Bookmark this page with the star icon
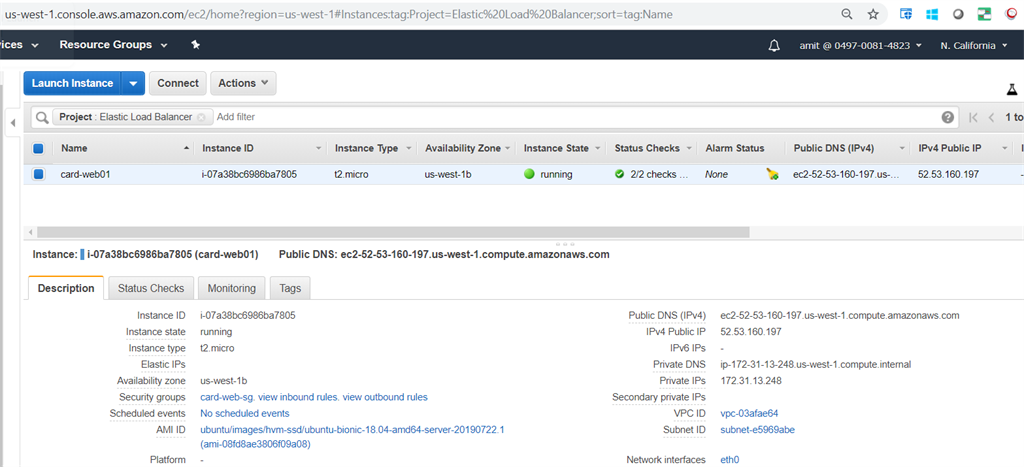1024x467 pixels. click(873, 14)
